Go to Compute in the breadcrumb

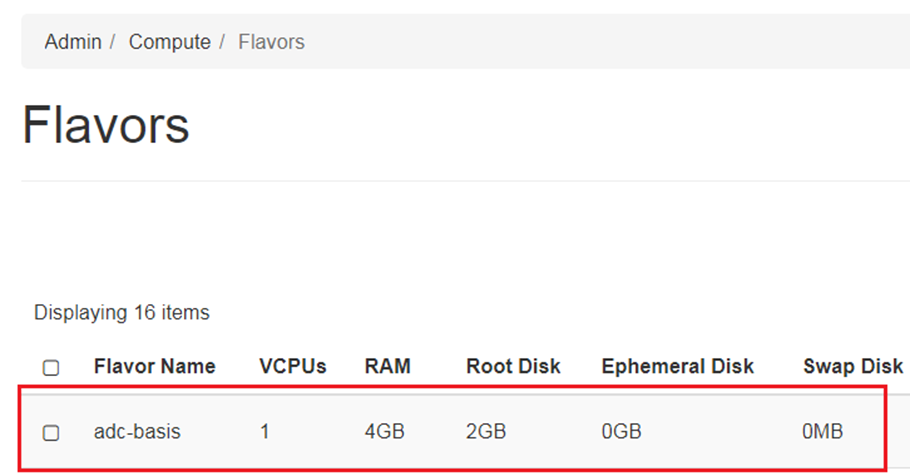point(169,42)
